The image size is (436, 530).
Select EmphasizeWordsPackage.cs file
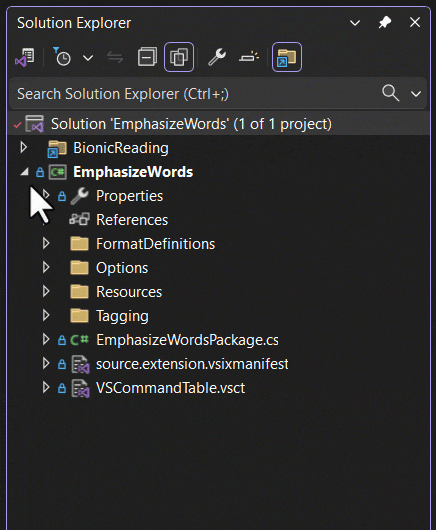coord(187,340)
